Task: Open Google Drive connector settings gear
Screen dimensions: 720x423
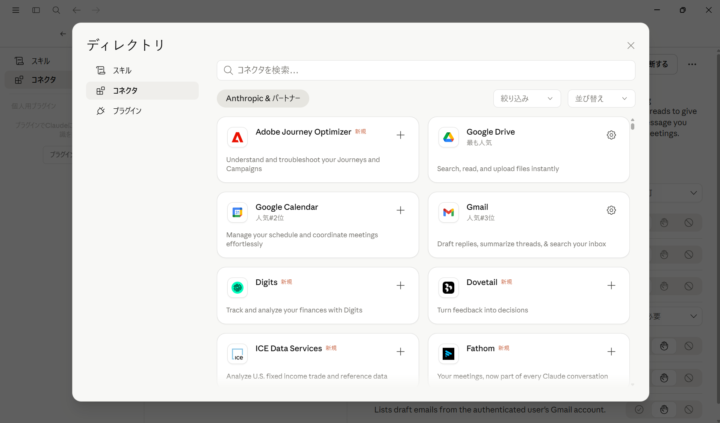Action: [x=611, y=135]
